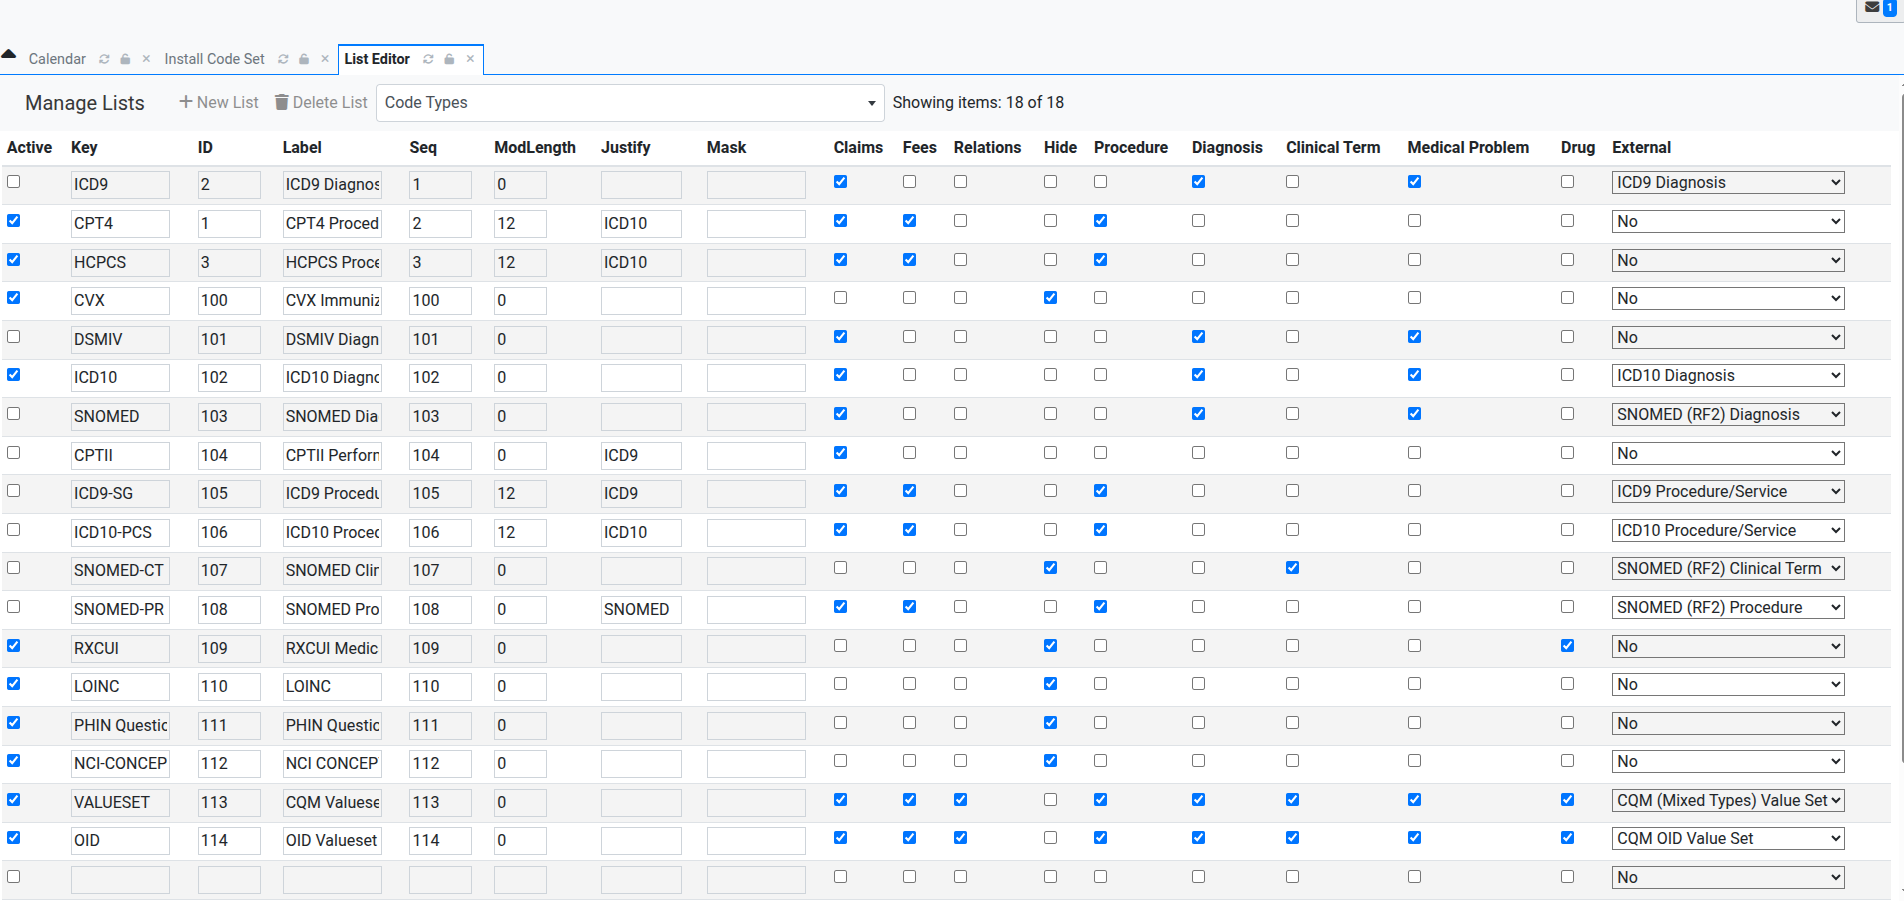Click the Label field for LOINC row

331,687
